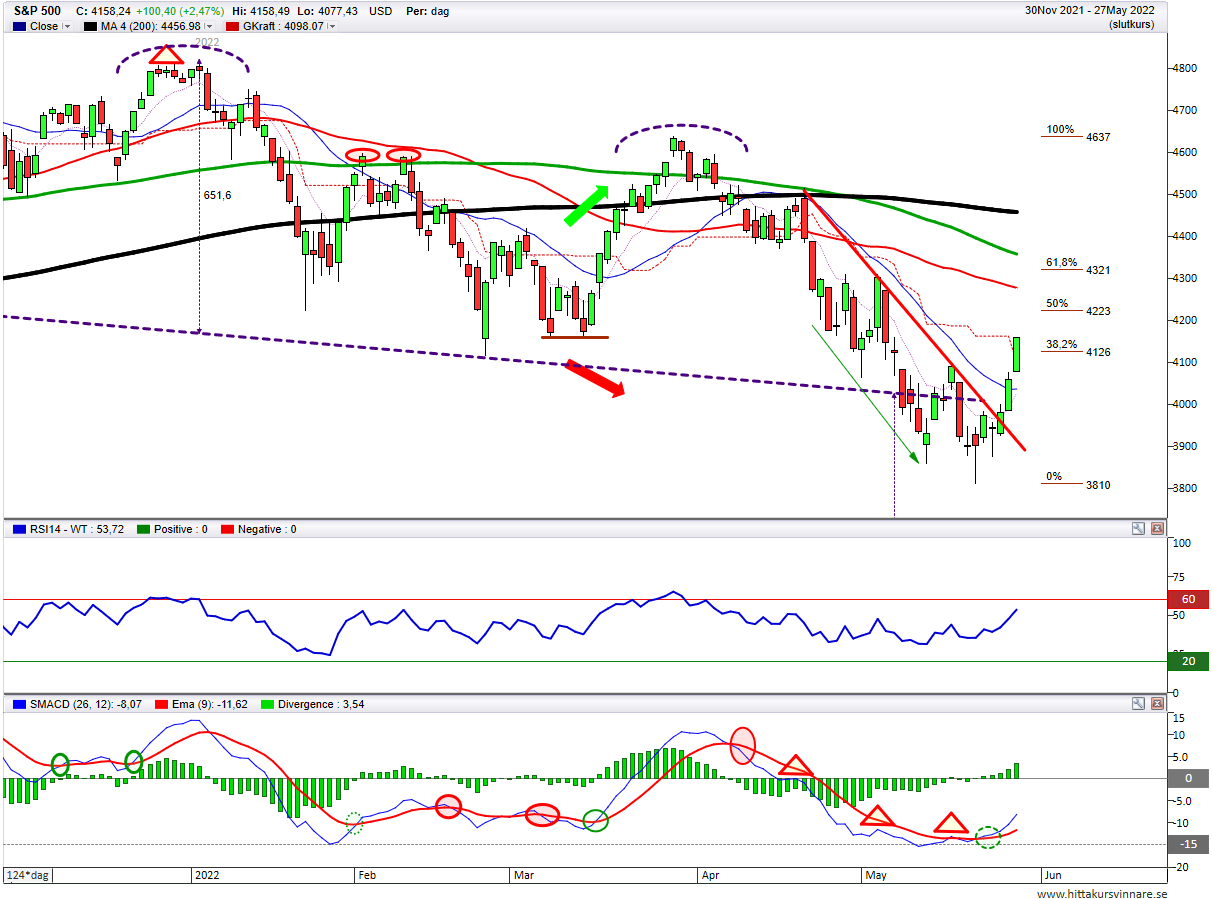Click the Feb label on time axis
The width and height of the screenshot is (1212, 899).
367,875
